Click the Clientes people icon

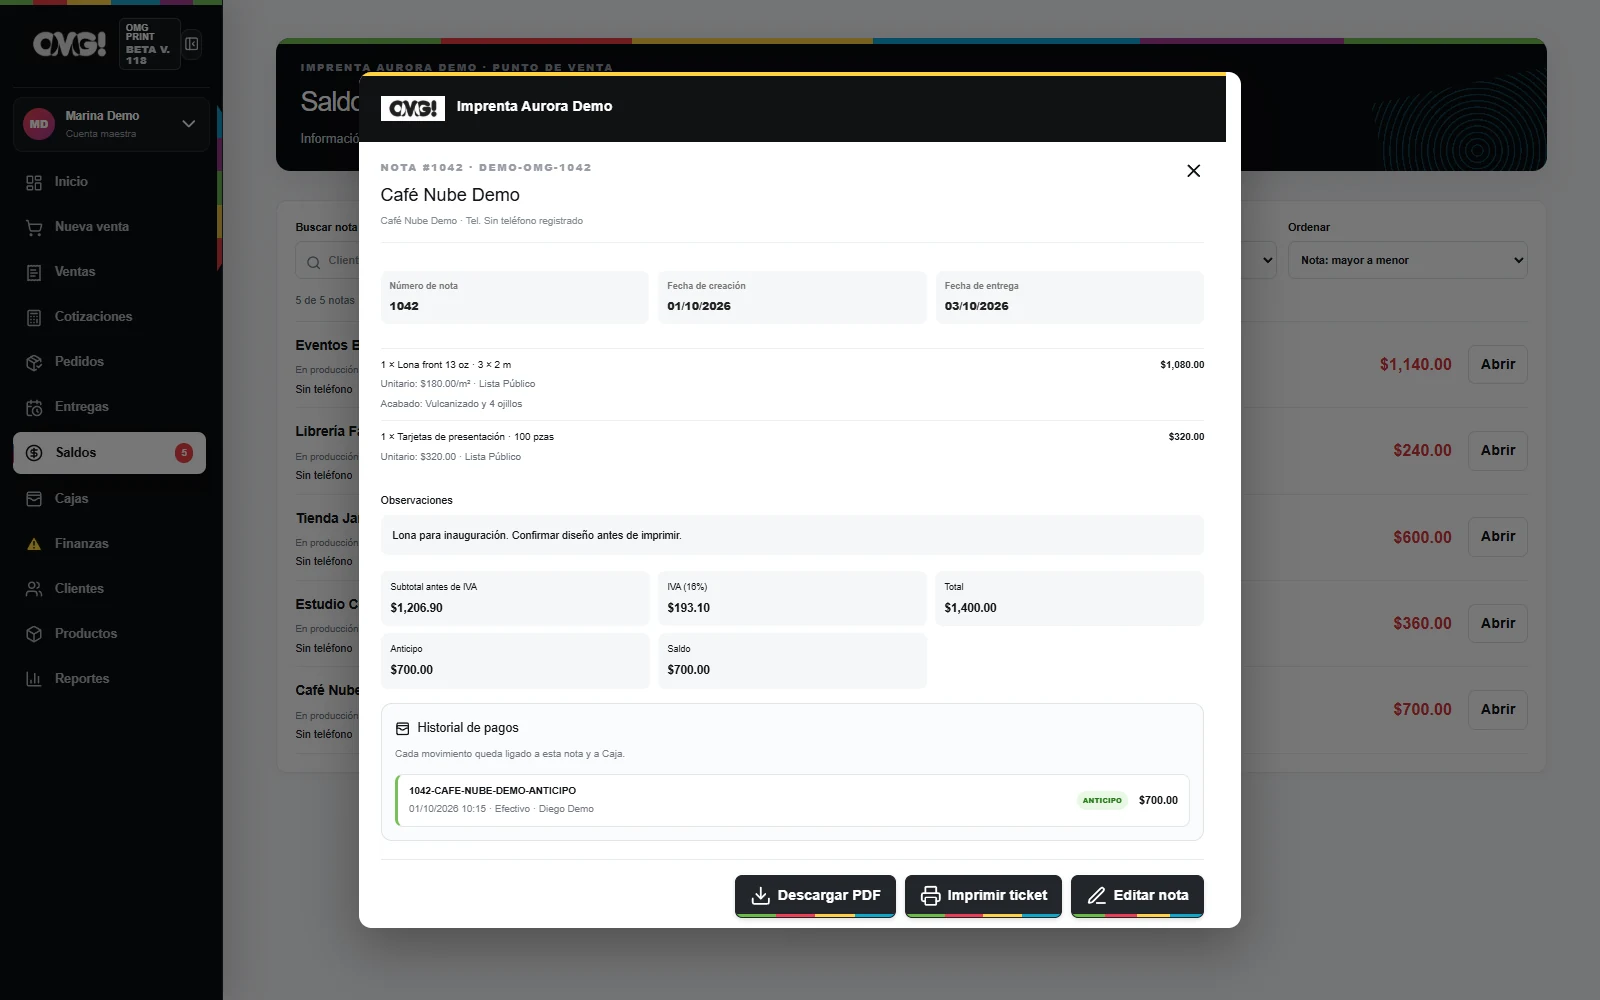point(34,589)
